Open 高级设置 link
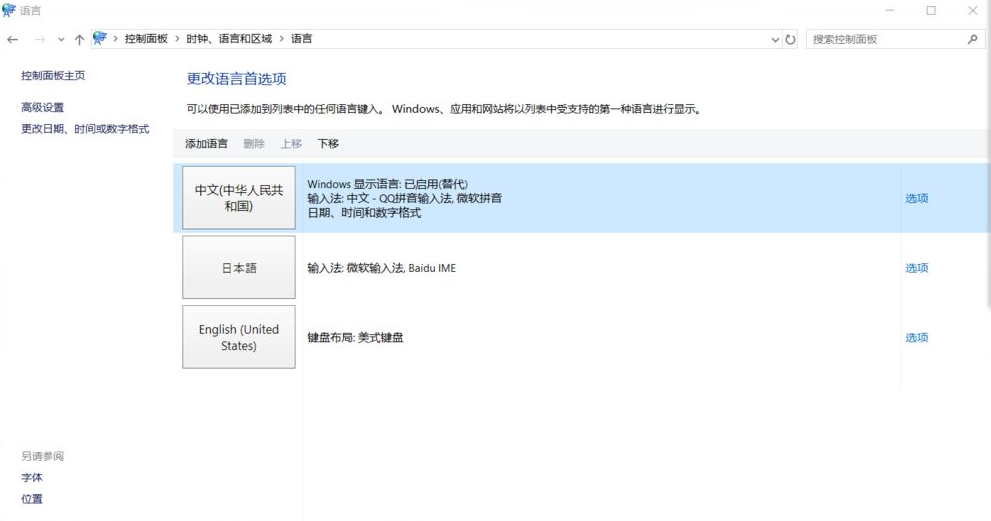991x521 pixels. pyautogui.click(x=42, y=107)
